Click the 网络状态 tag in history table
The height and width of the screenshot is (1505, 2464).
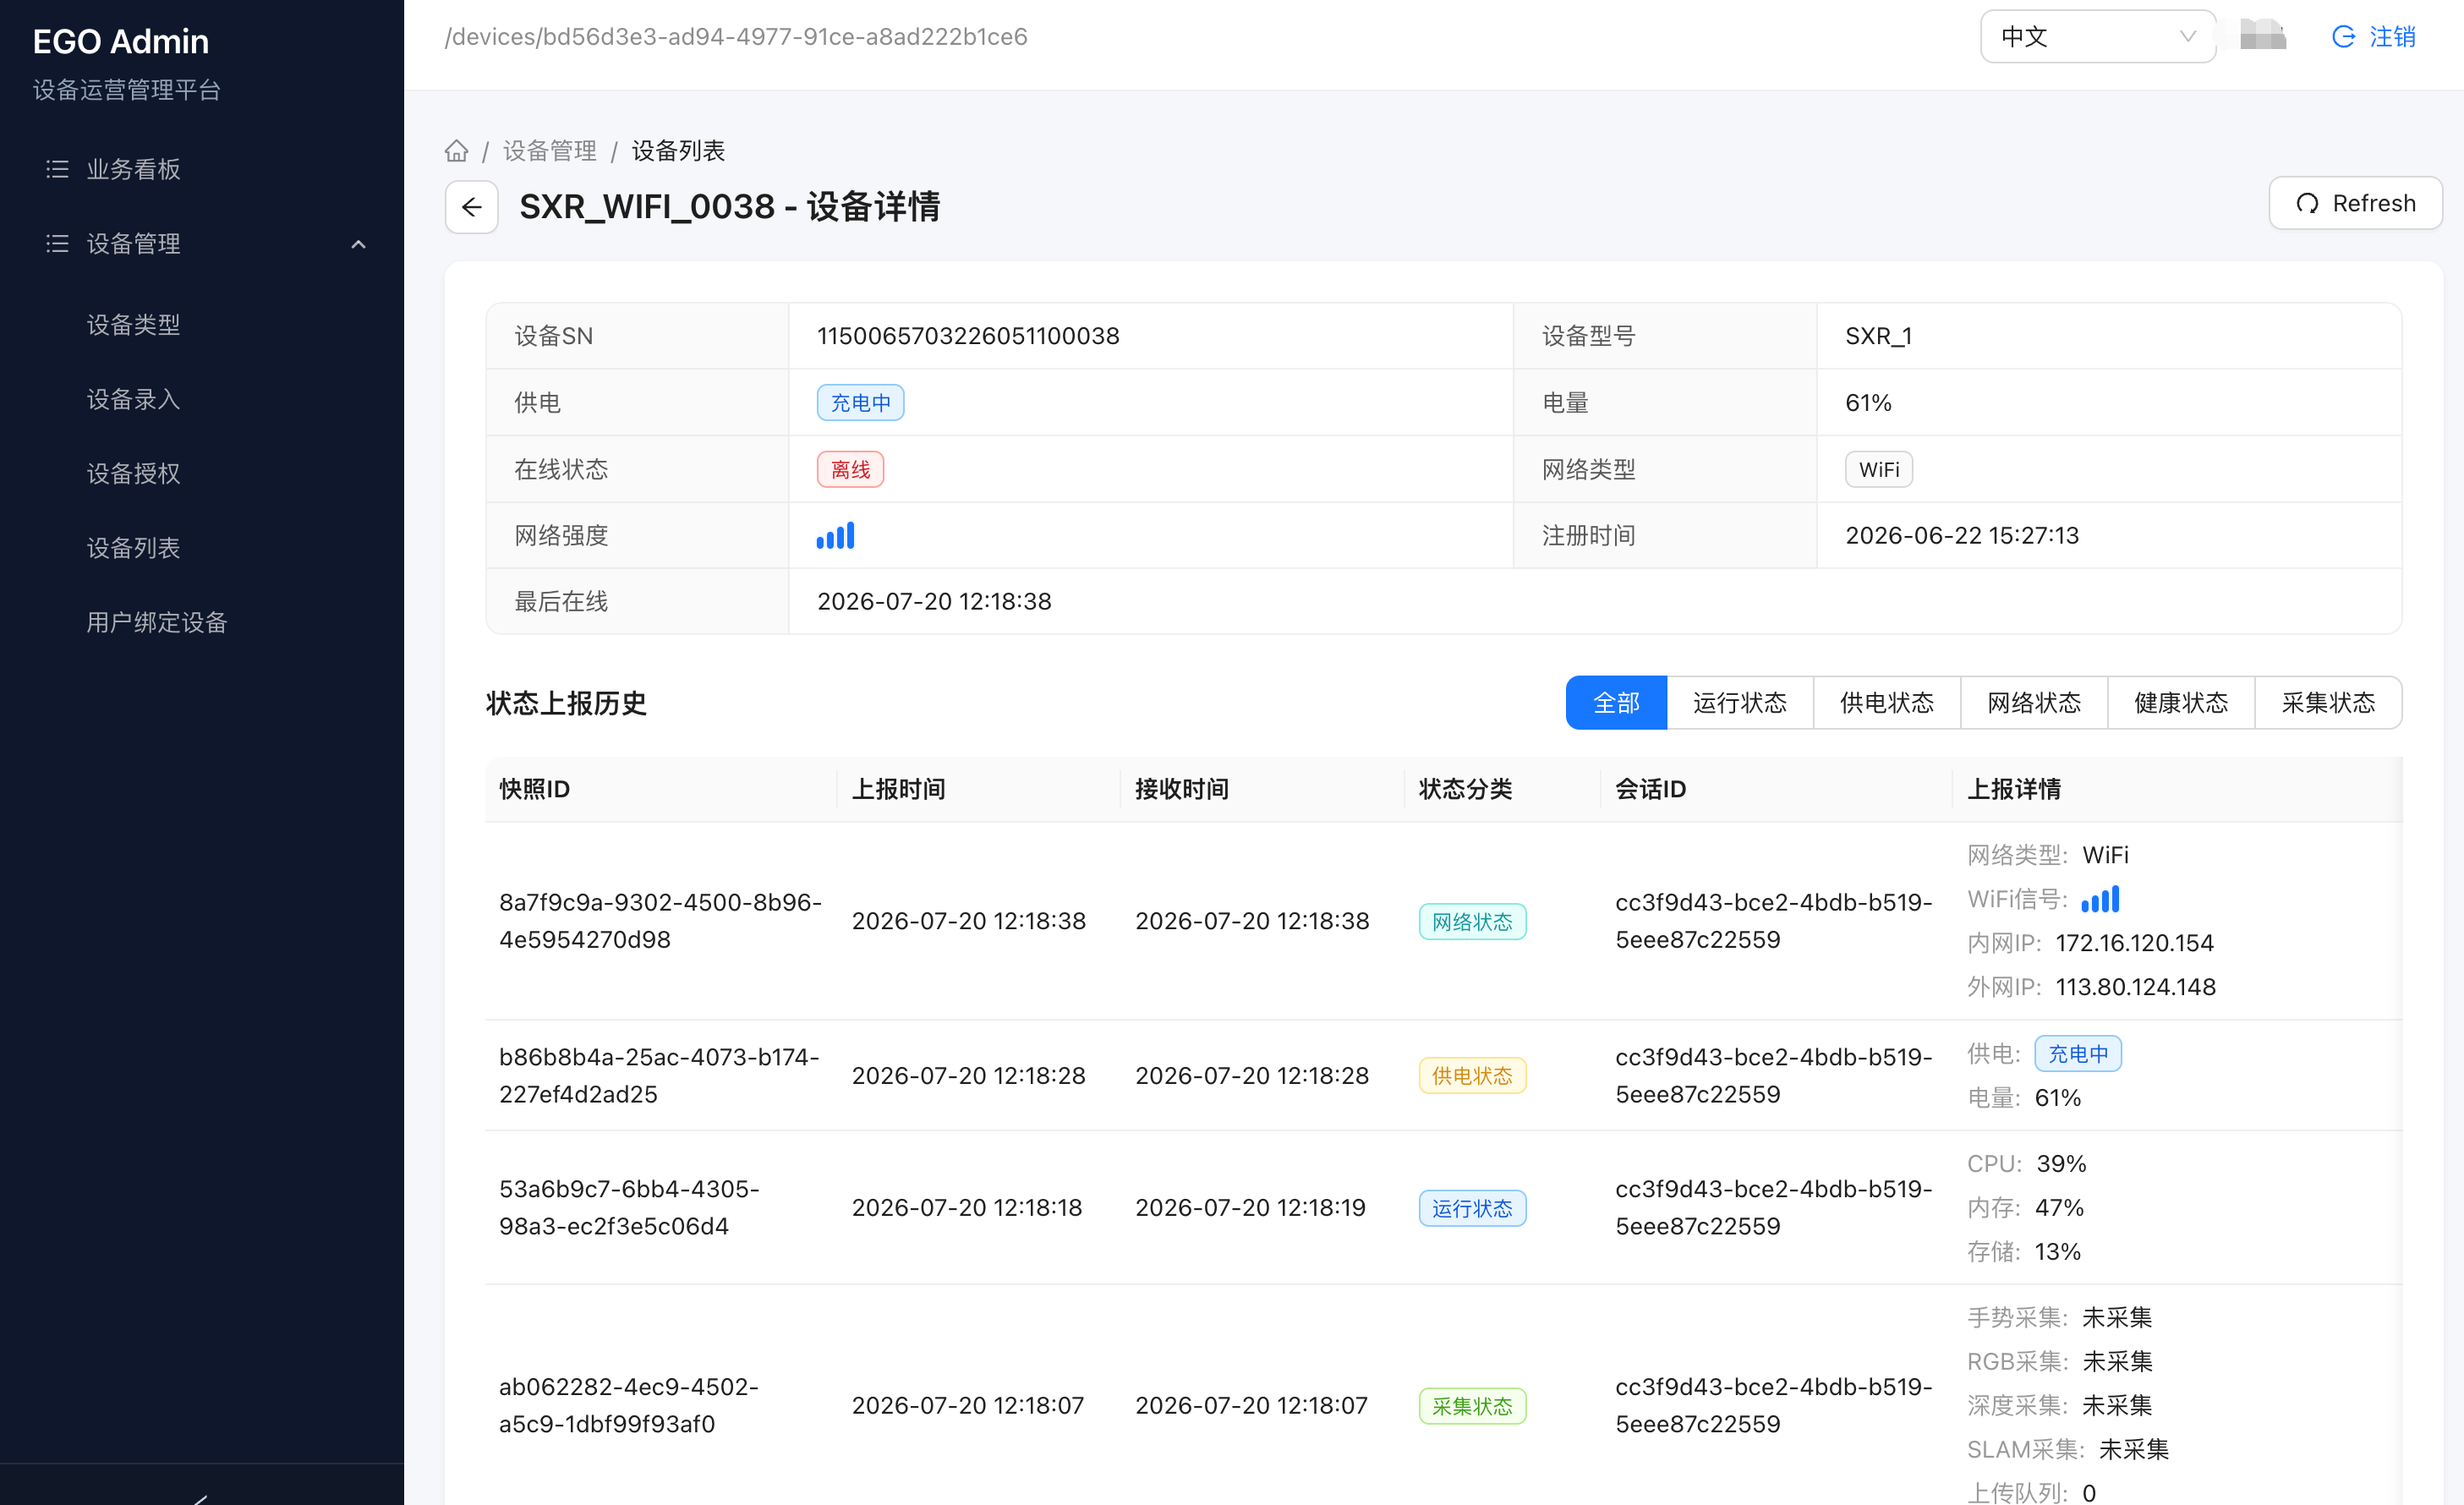tap(1472, 921)
